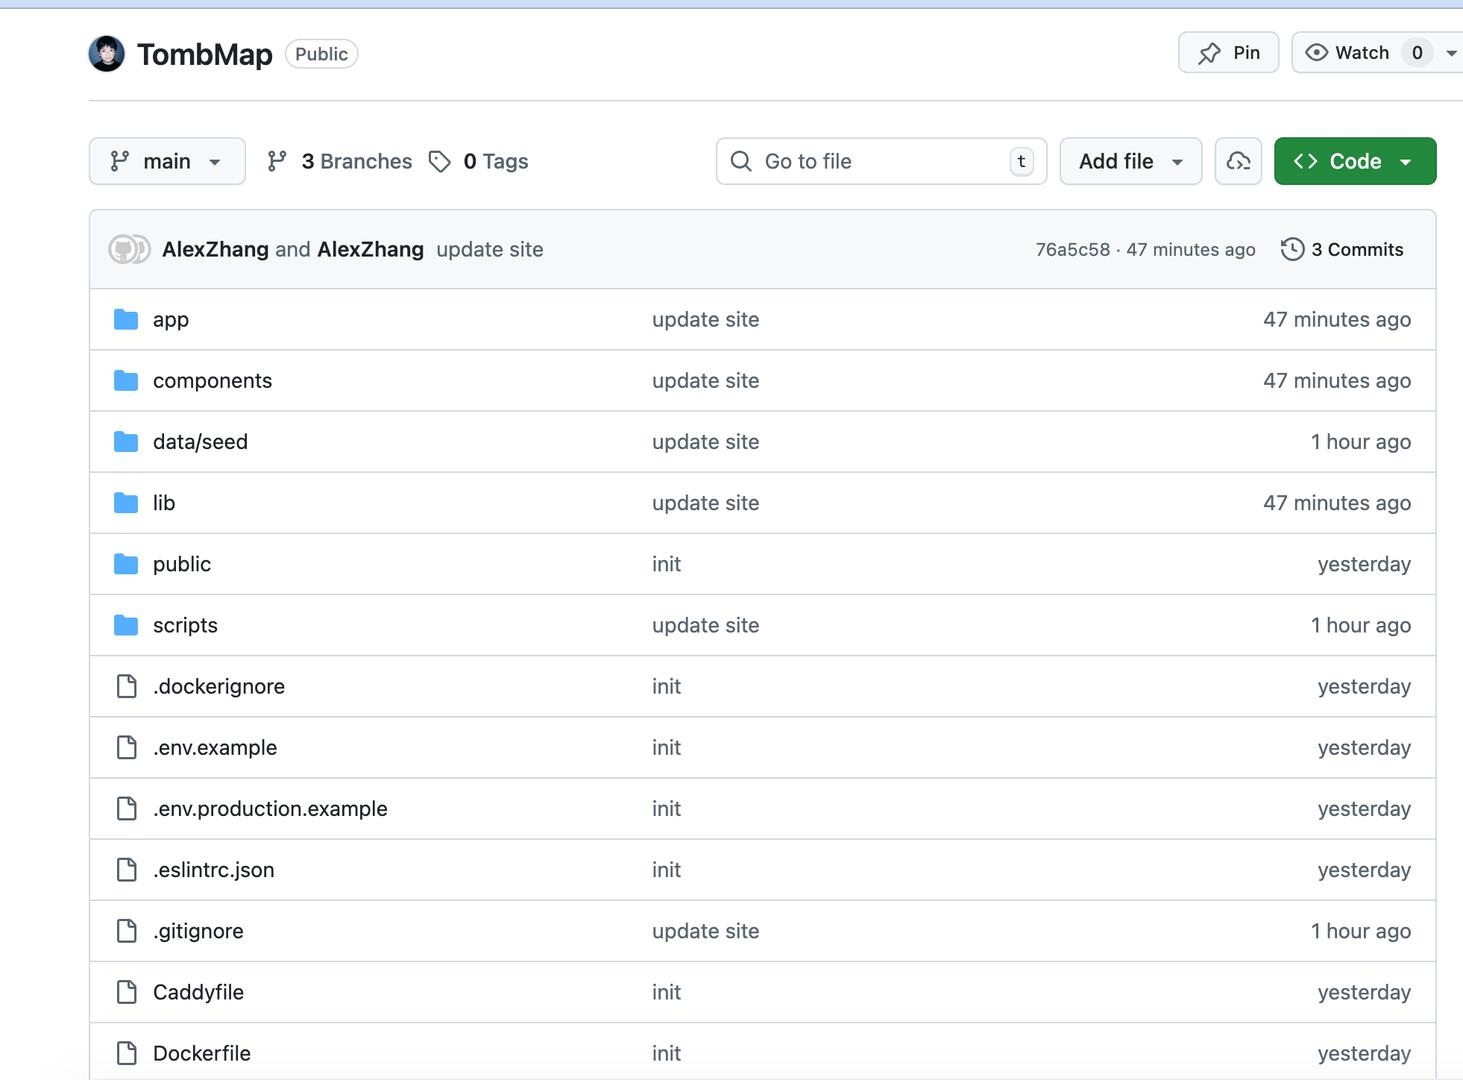This screenshot has height=1080, width=1463.
Task: Click the .env.production.example file icon
Action: tap(127, 808)
